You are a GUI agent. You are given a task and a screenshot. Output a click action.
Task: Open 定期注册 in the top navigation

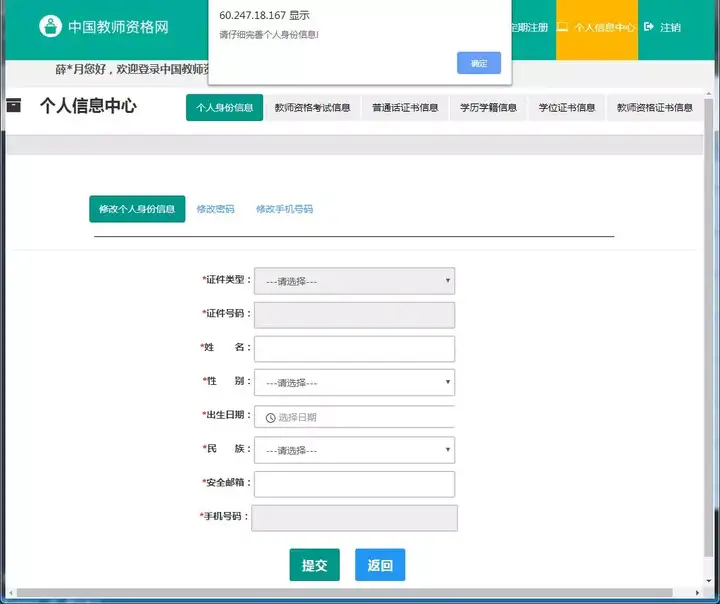pyautogui.click(x=530, y=28)
